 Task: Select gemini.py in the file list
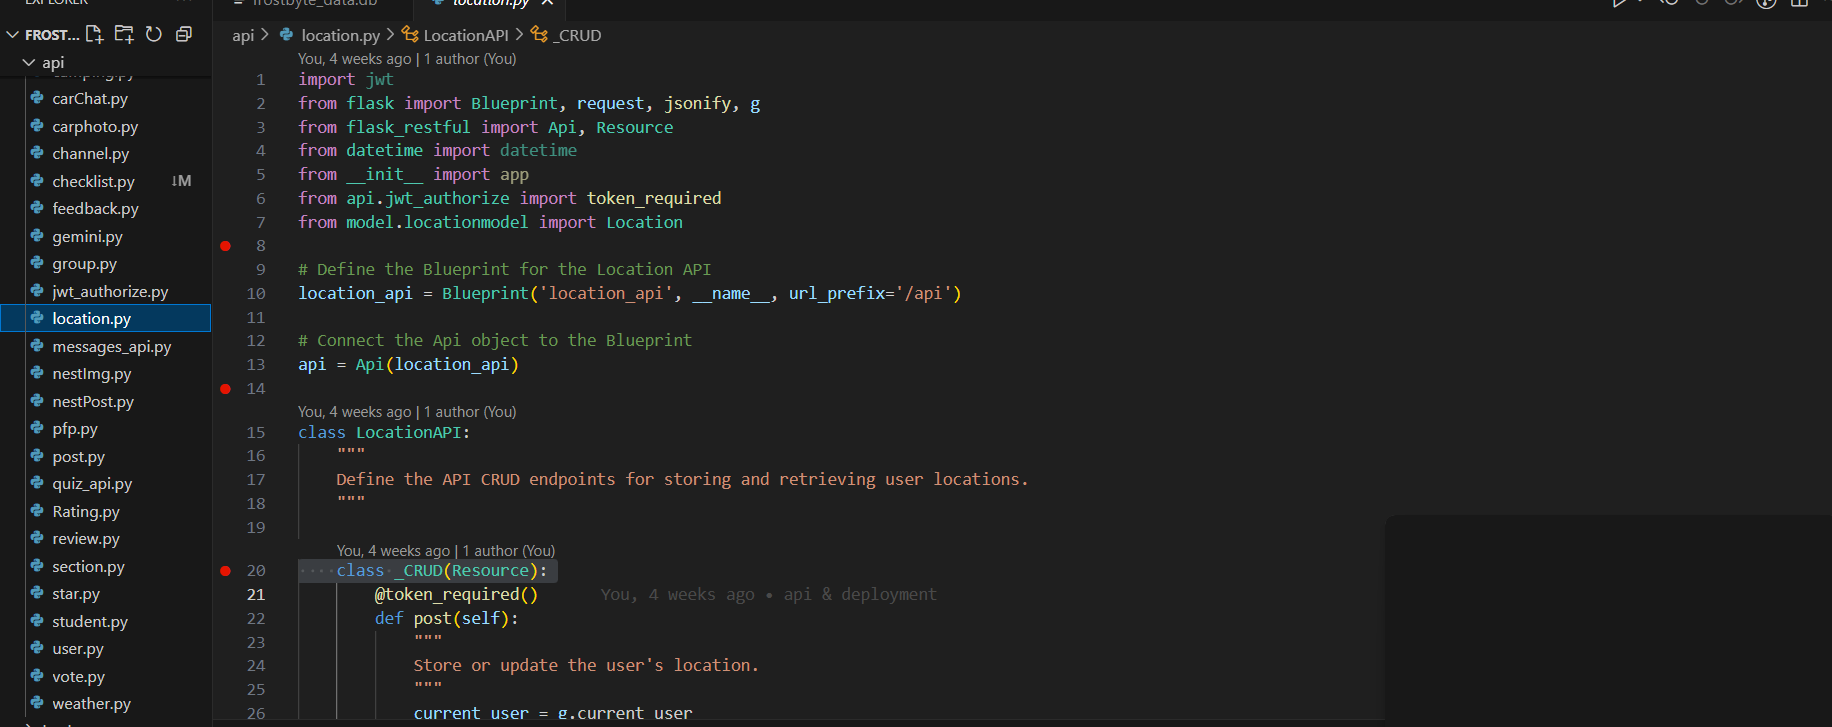click(87, 237)
